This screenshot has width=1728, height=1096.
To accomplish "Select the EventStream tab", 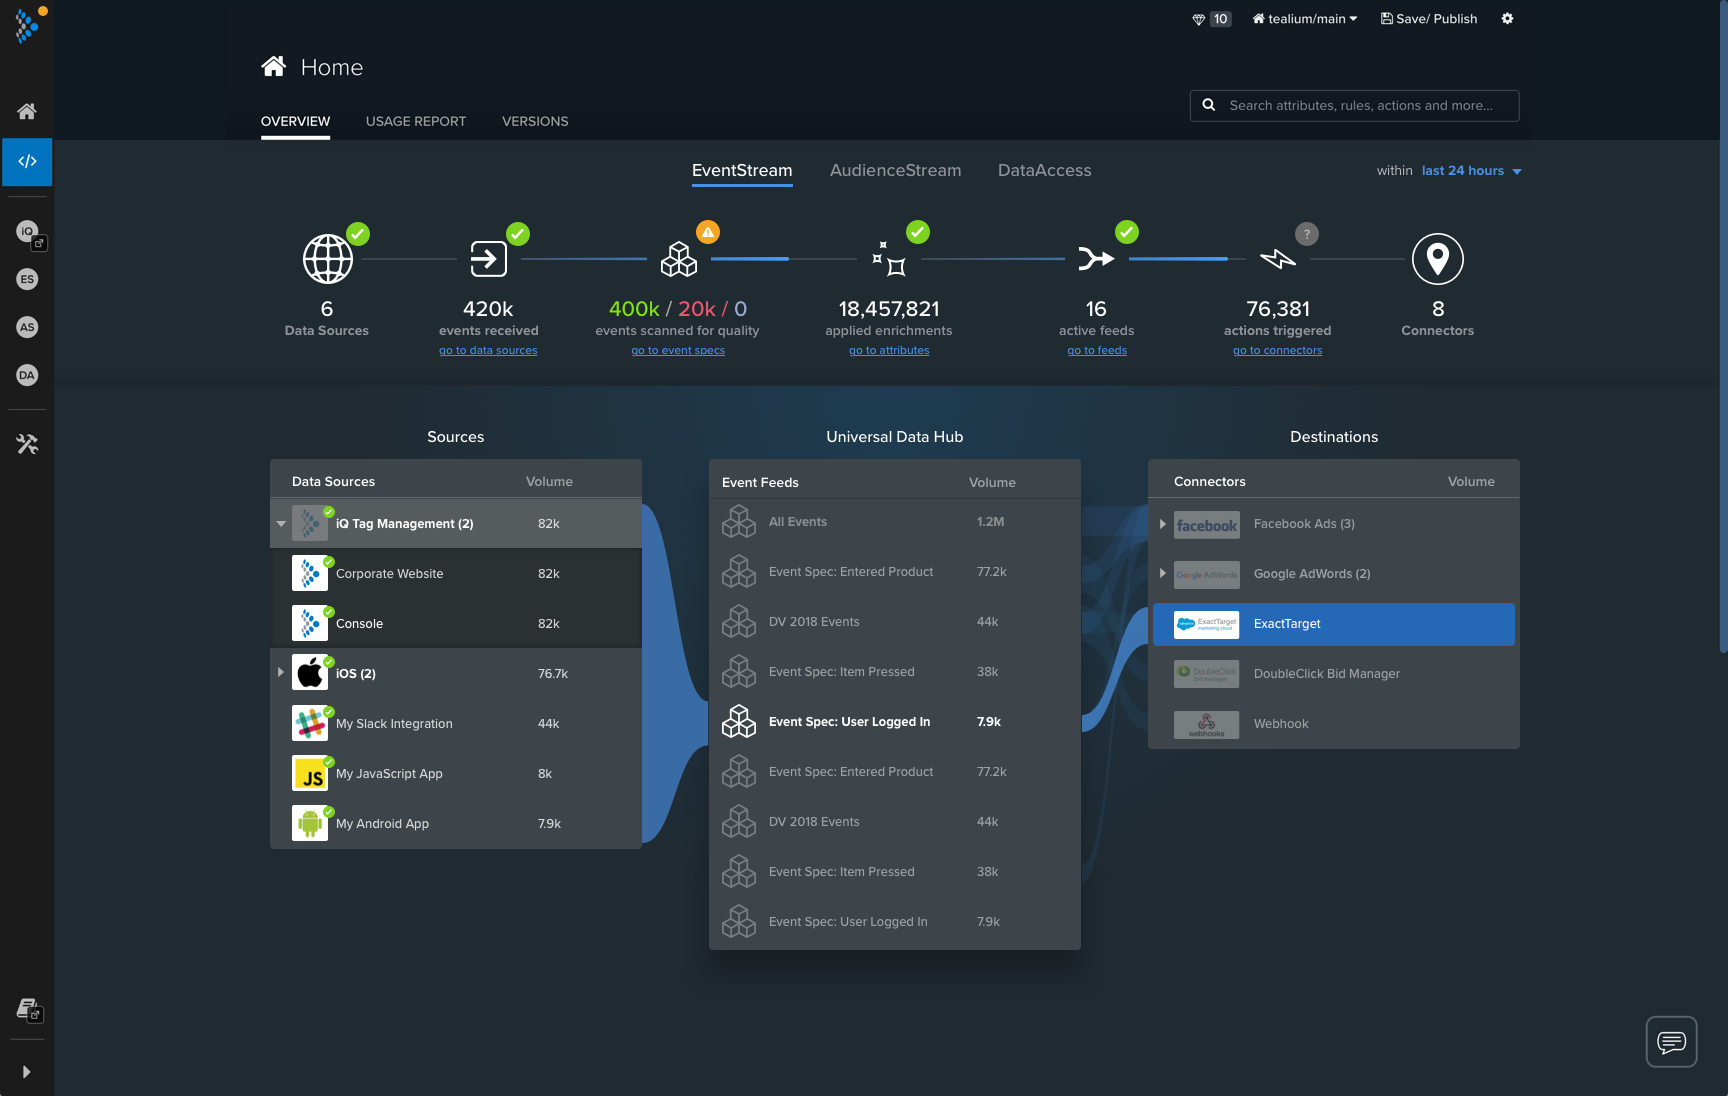I will pos(742,170).
